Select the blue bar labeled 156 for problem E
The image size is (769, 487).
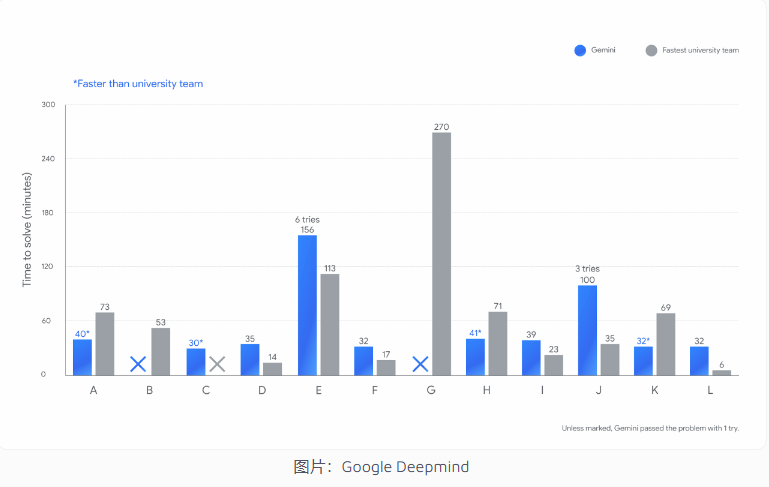tap(307, 305)
